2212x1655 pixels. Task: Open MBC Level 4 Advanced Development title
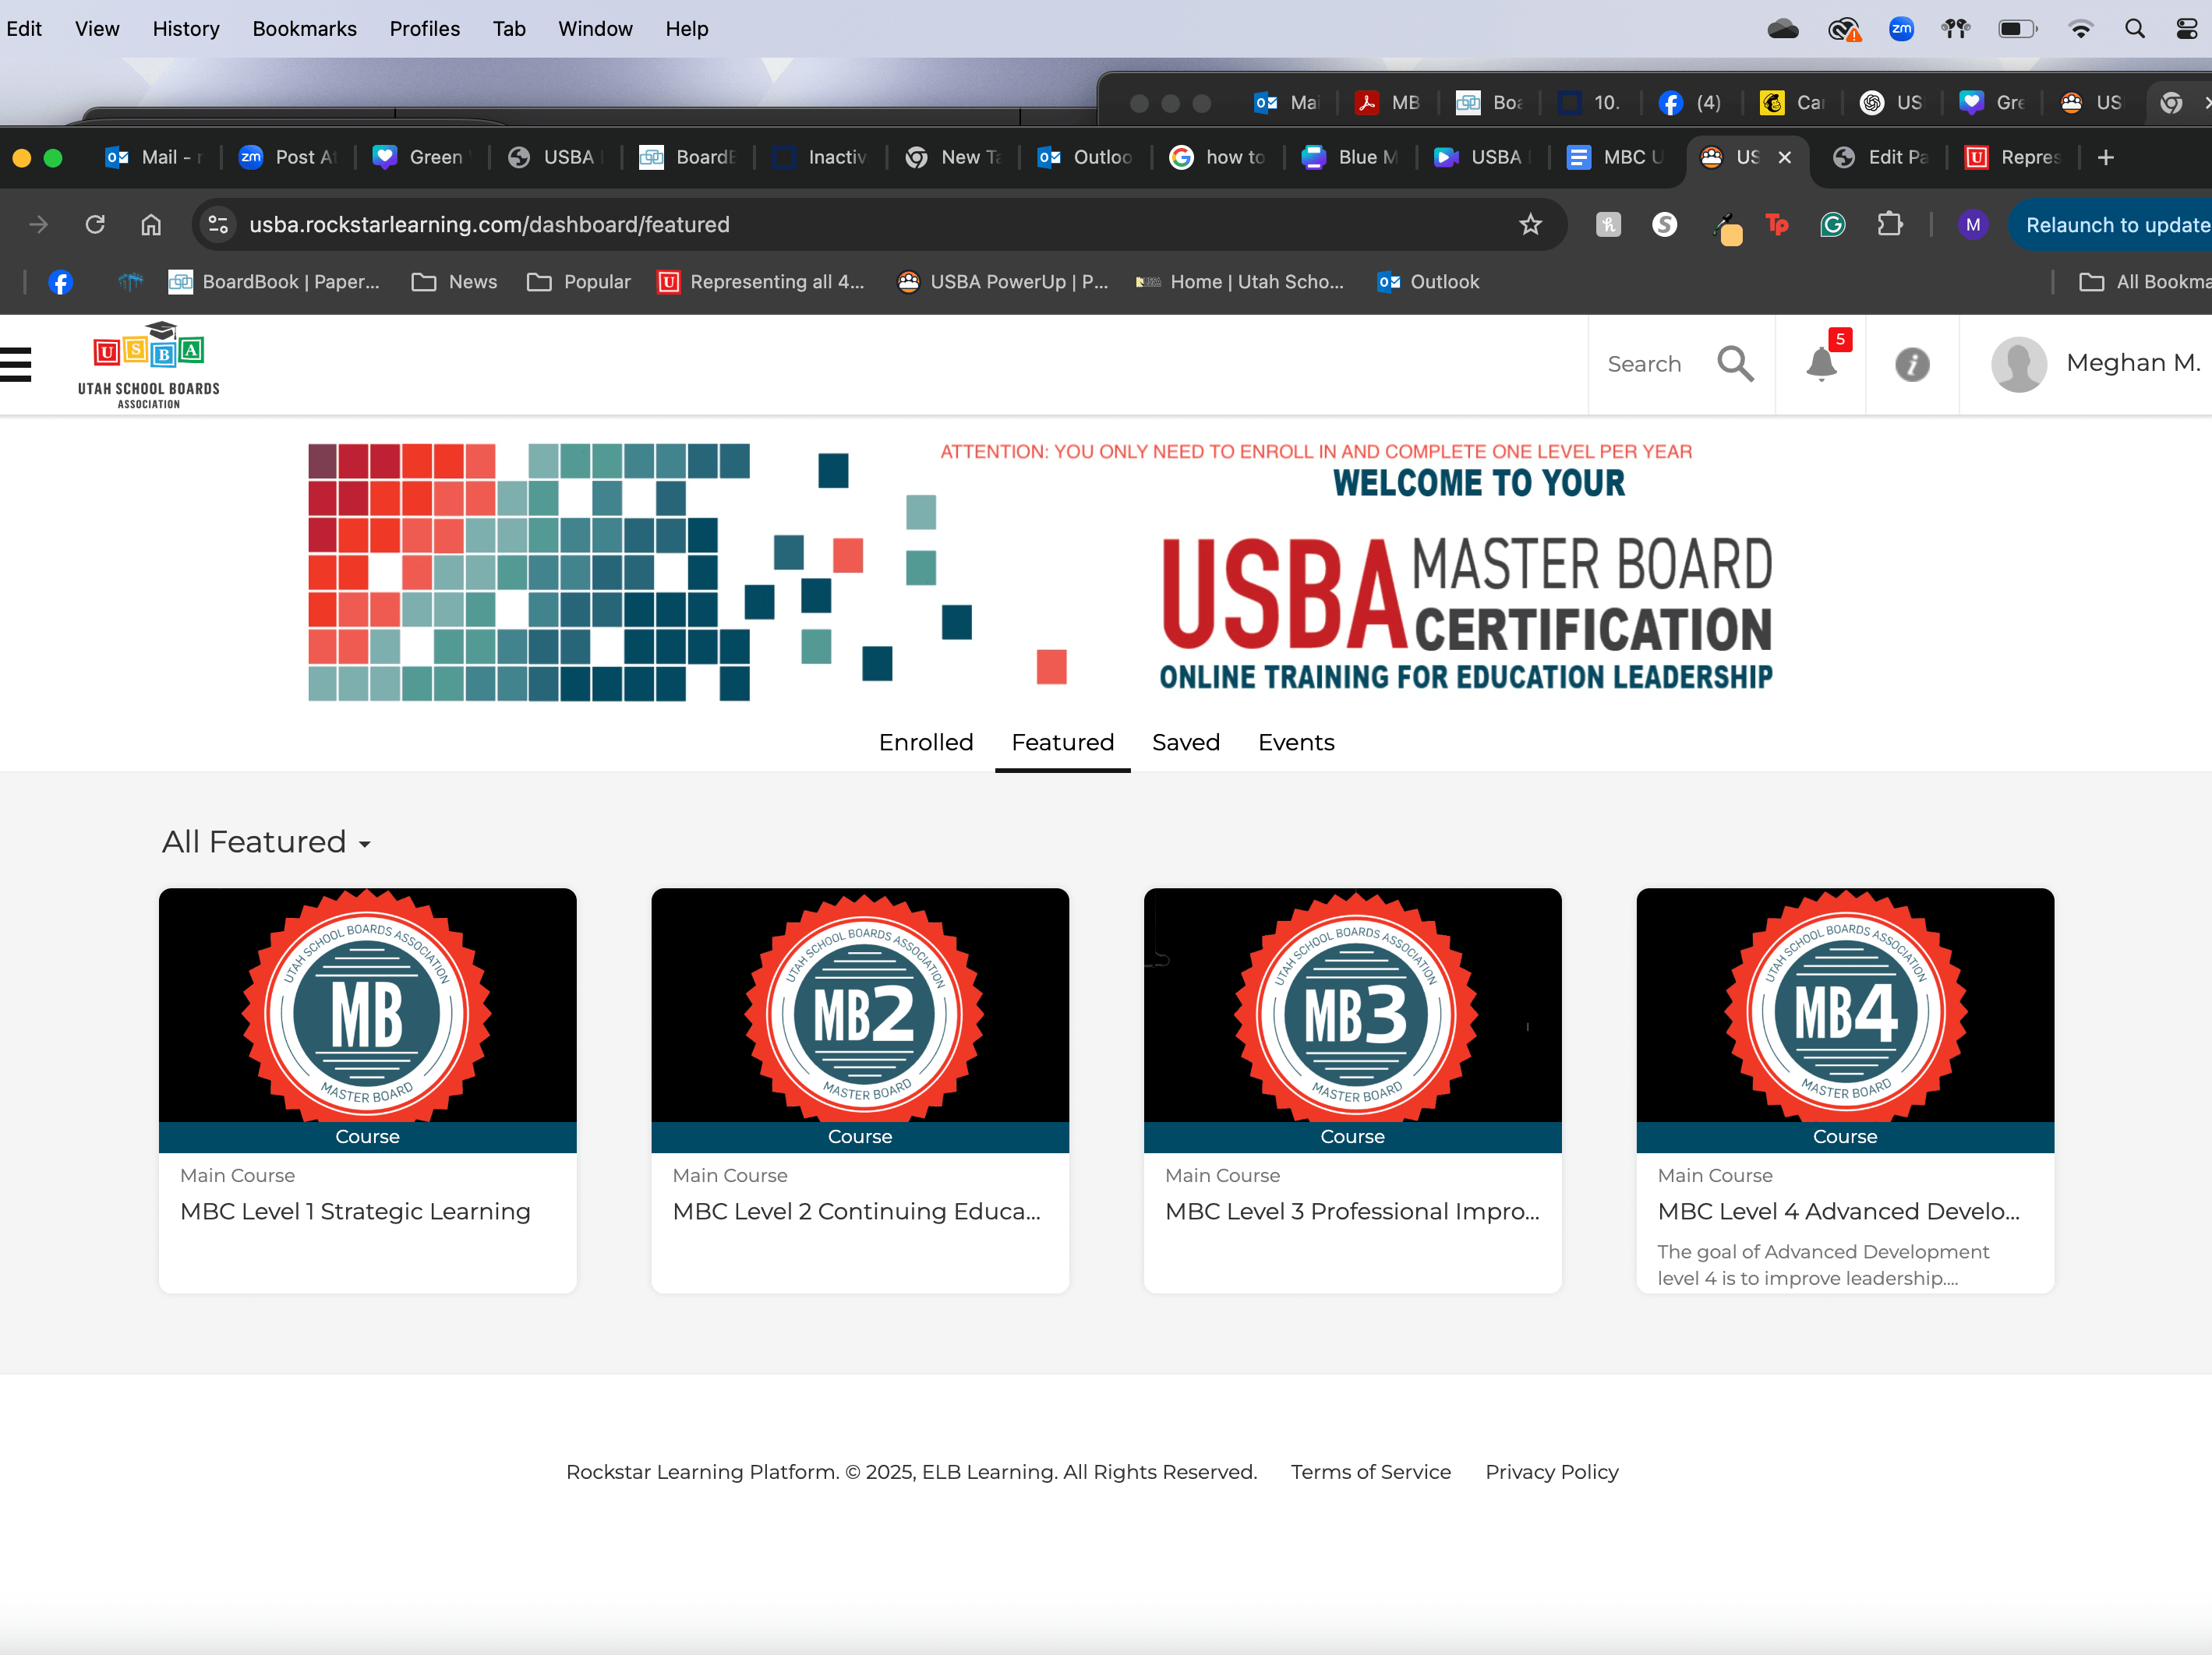click(1838, 1211)
